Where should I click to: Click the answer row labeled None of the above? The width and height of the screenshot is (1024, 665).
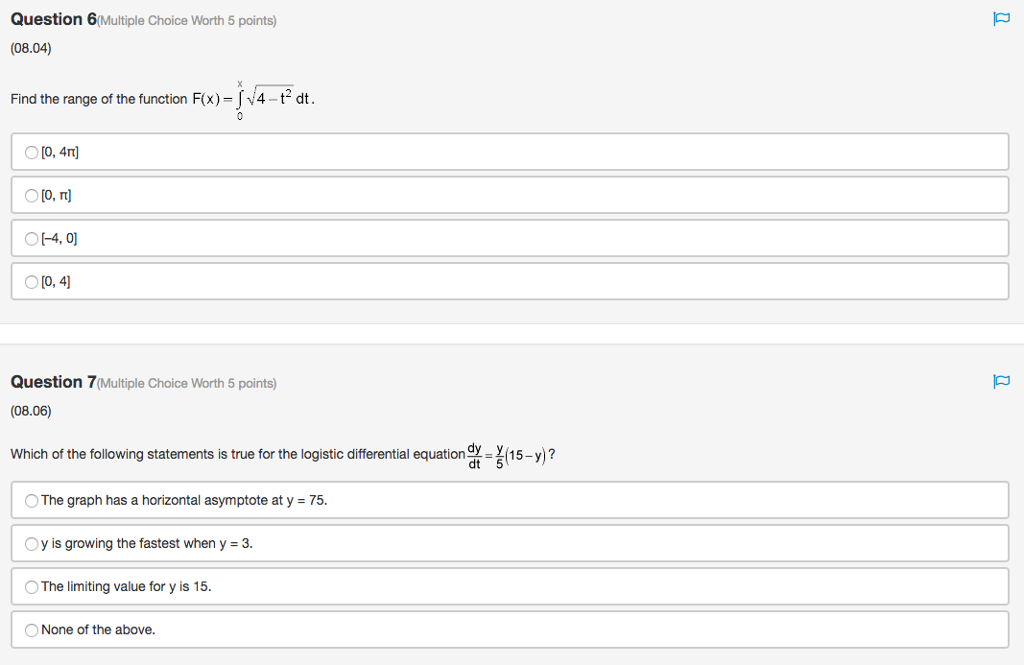[500, 629]
